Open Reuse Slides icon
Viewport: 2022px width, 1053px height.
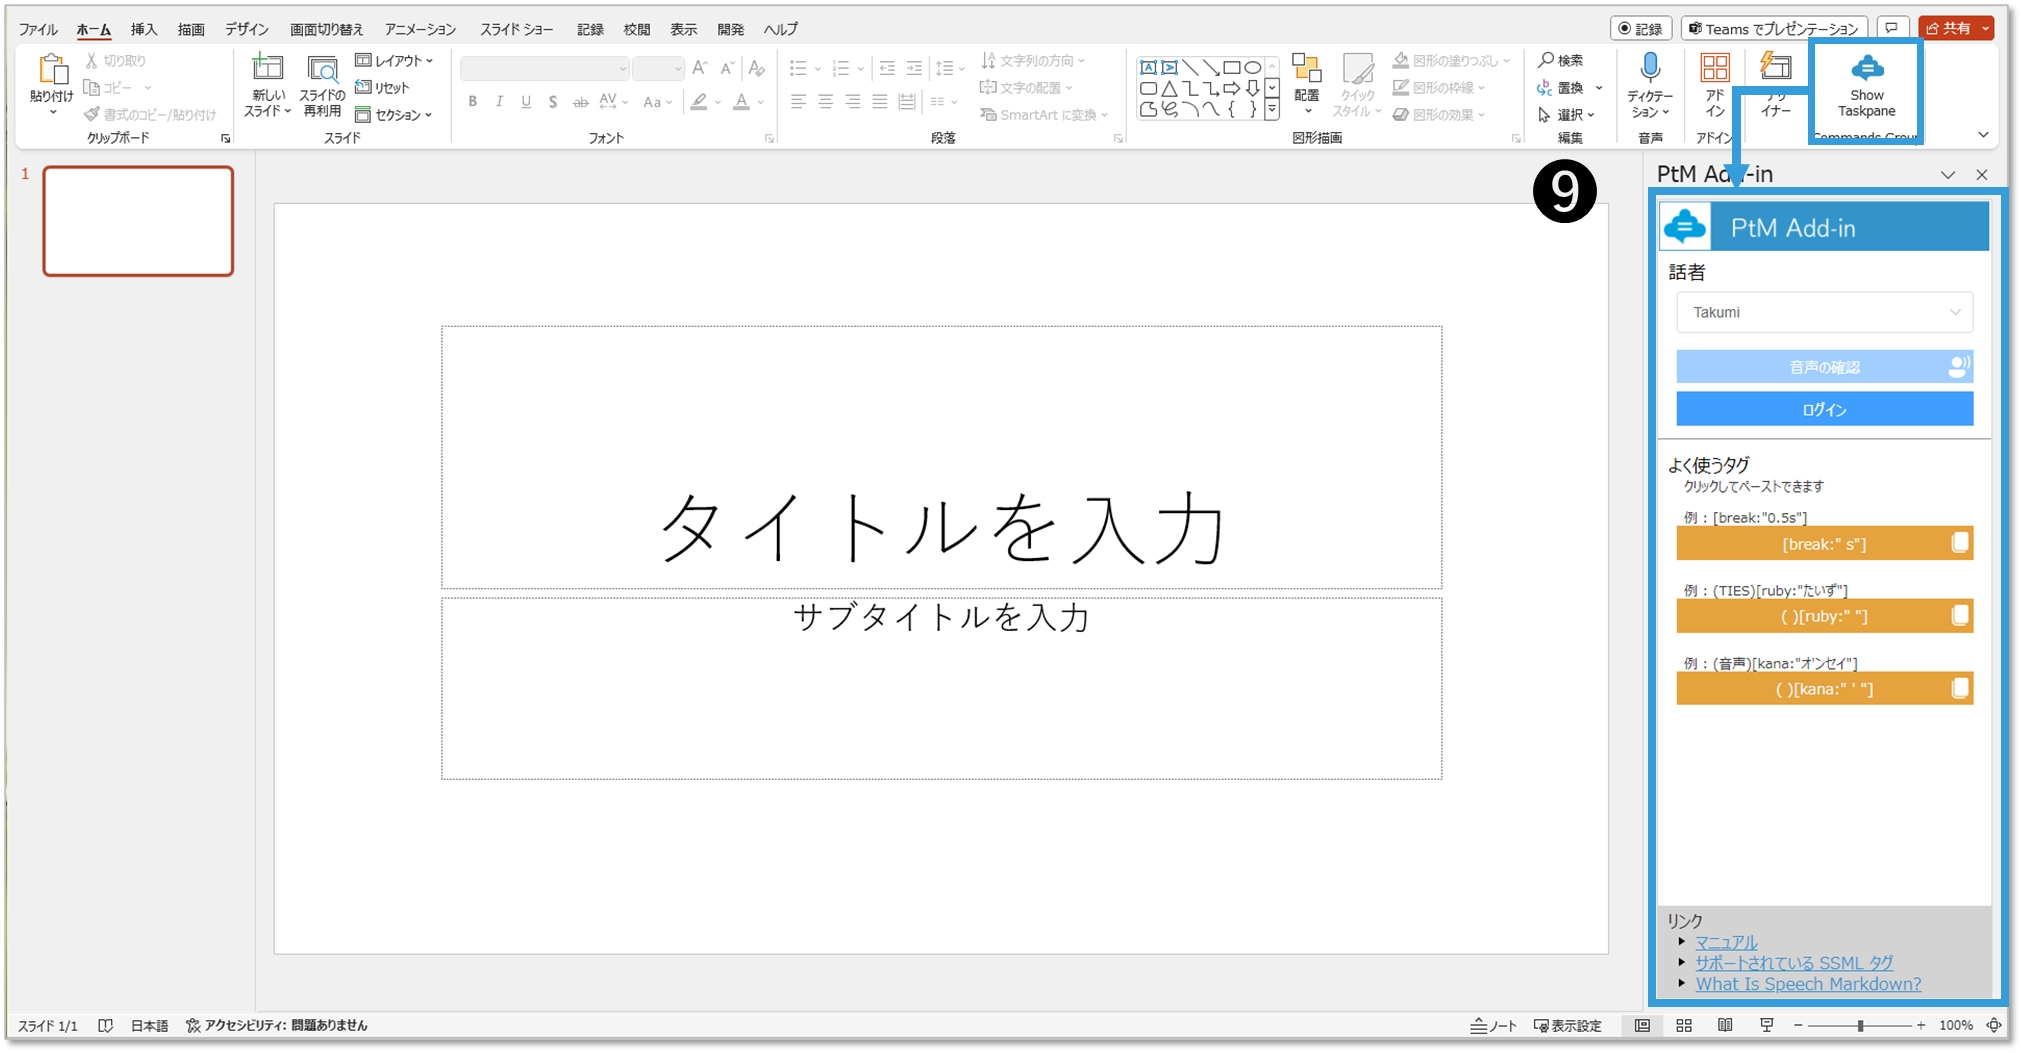(322, 70)
